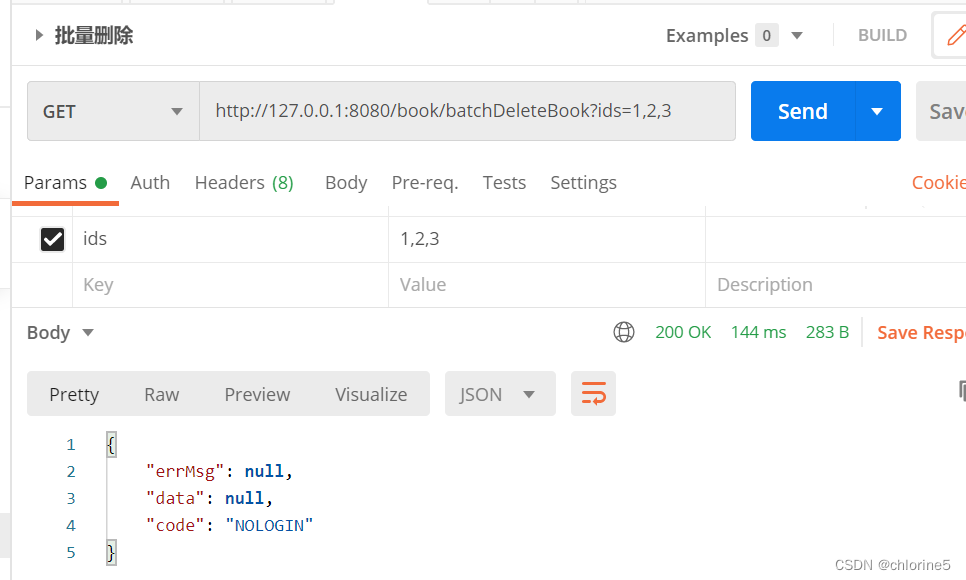Image resolution: width=966 pixels, height=580 pixels.
Task: Click the "errMsg" key in response
Action: click(x=185, y=472)
